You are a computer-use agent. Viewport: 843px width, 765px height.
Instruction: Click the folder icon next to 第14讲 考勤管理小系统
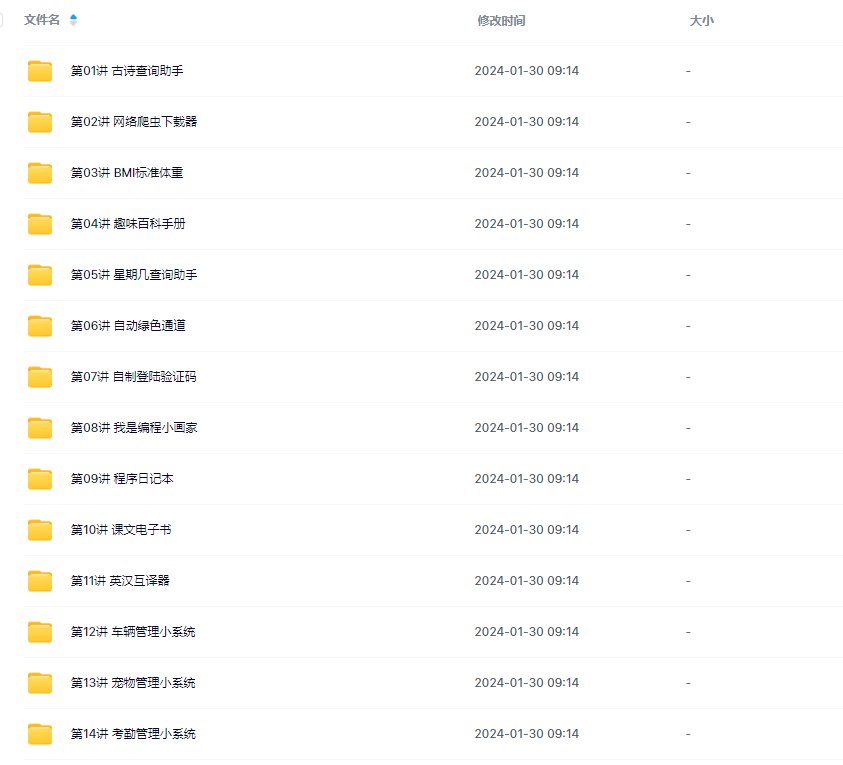pyautogui.click(x=38, y=733)
